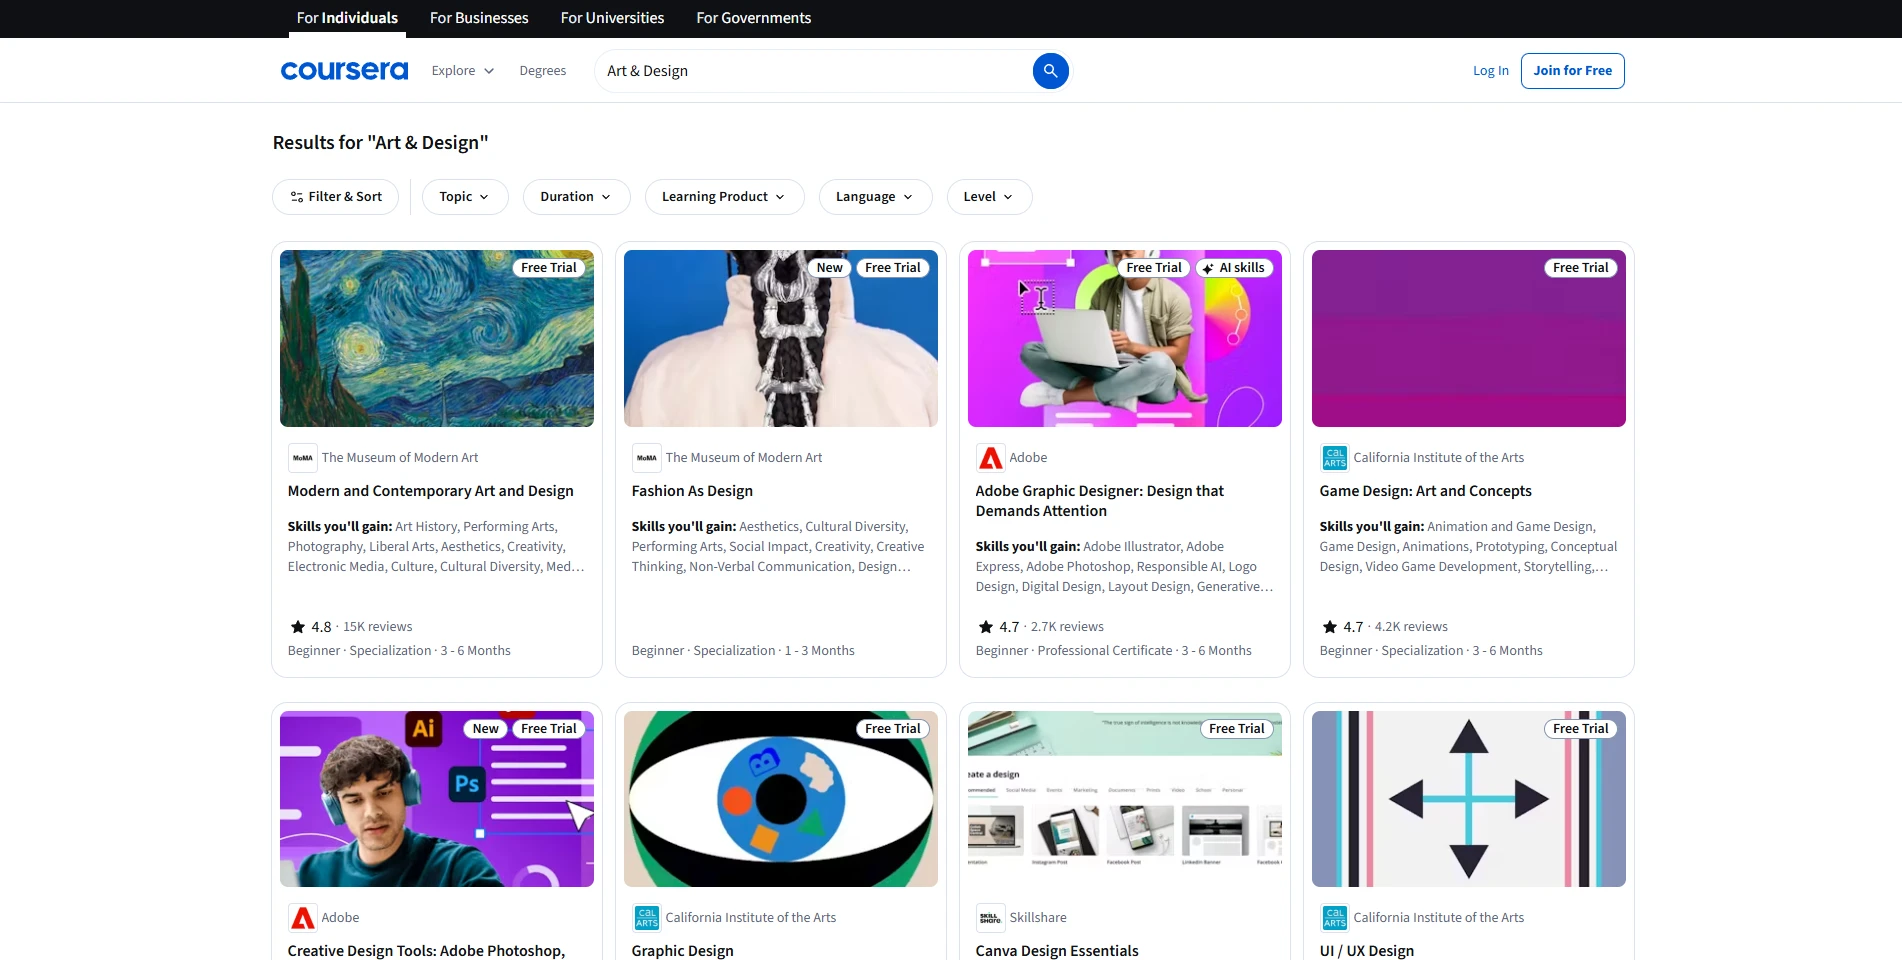Click the Coursera logo
This screenshot has width=1902, height=960.
(343, 70)
